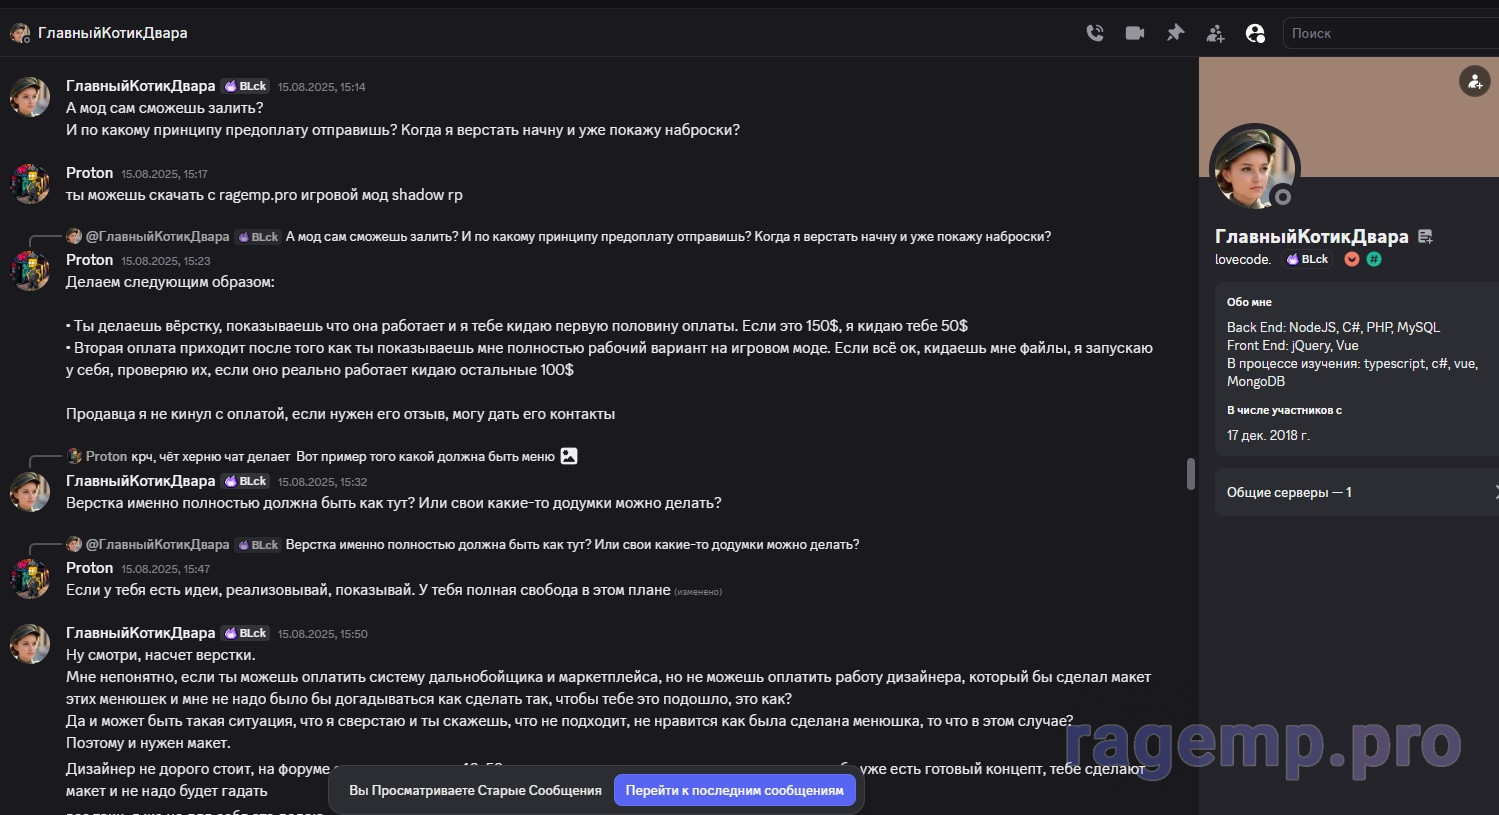Viewport: 1499px width, 815px height.
Task: Click timestamp 15.08.2025, 15:47
Action: [165, 569]
